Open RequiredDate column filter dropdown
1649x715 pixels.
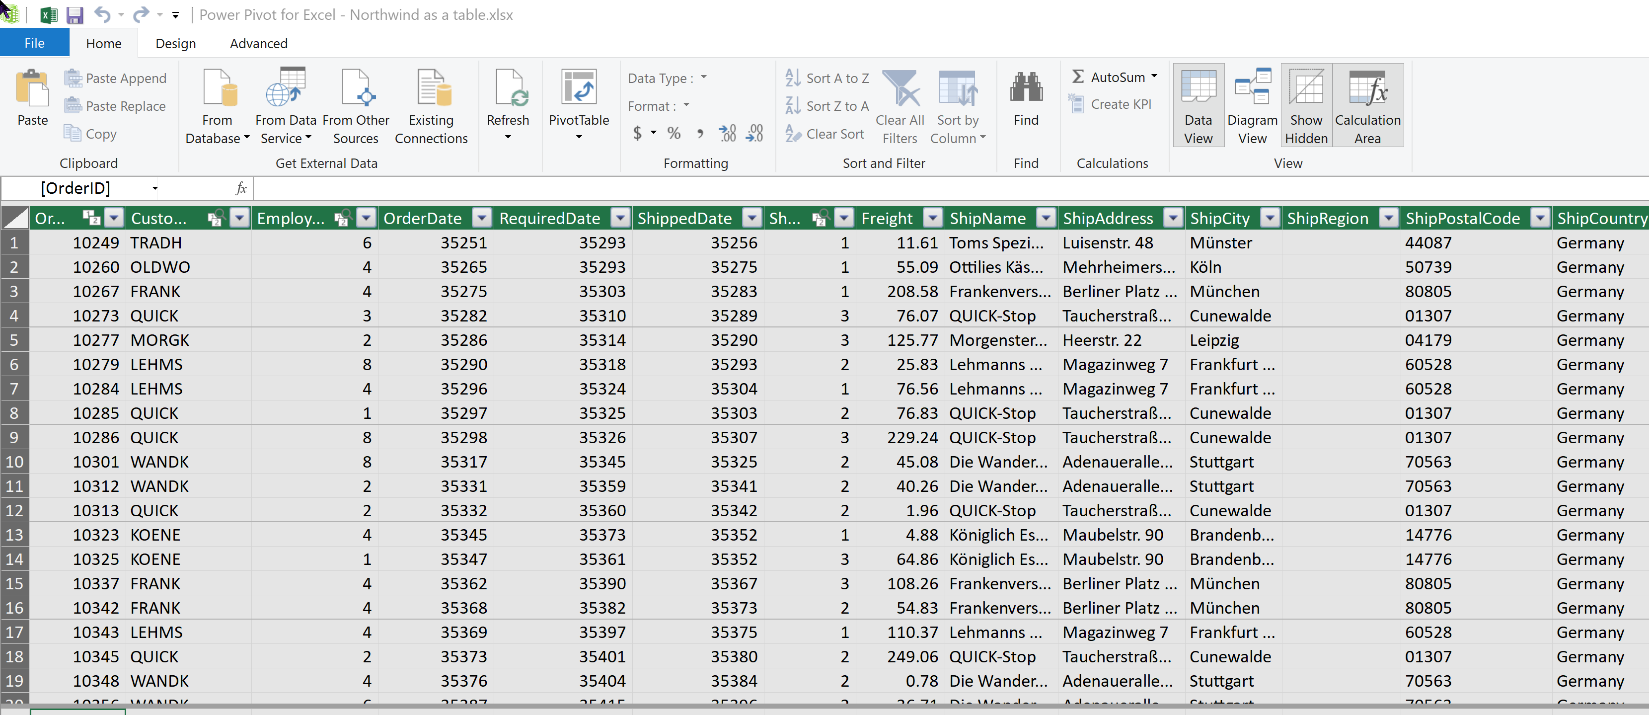(620, 218)
